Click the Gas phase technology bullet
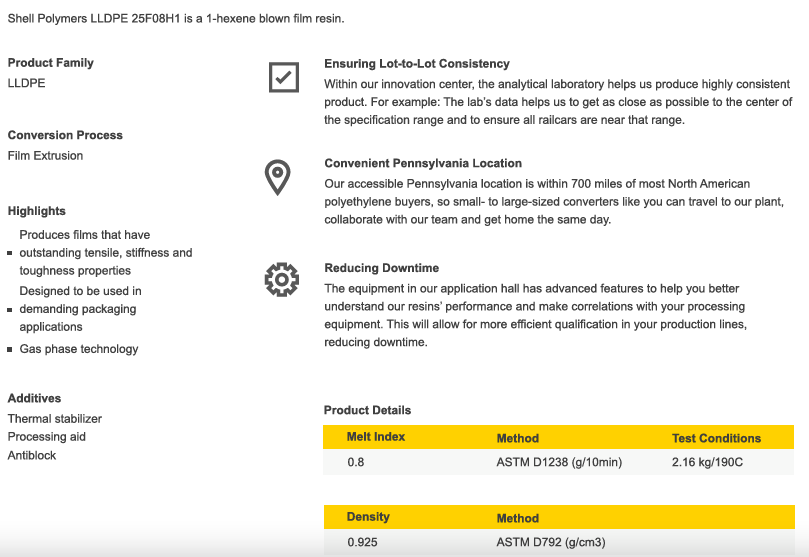This screenshot has height=557, width=809. 79,349
